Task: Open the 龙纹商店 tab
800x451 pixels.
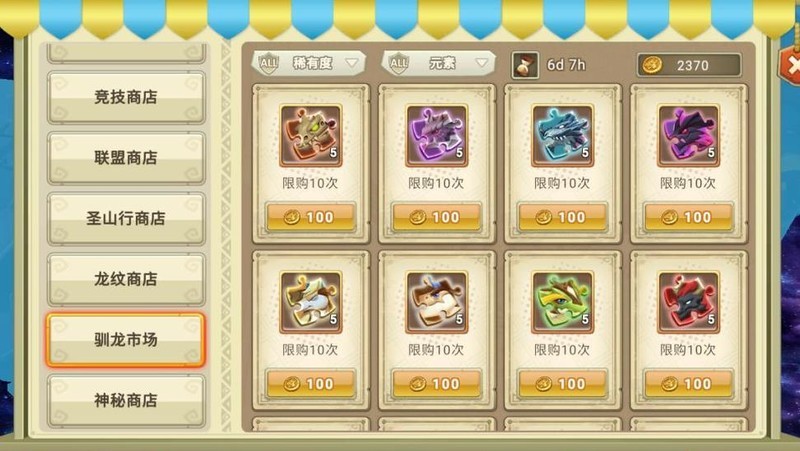Action: coord(126,279)
